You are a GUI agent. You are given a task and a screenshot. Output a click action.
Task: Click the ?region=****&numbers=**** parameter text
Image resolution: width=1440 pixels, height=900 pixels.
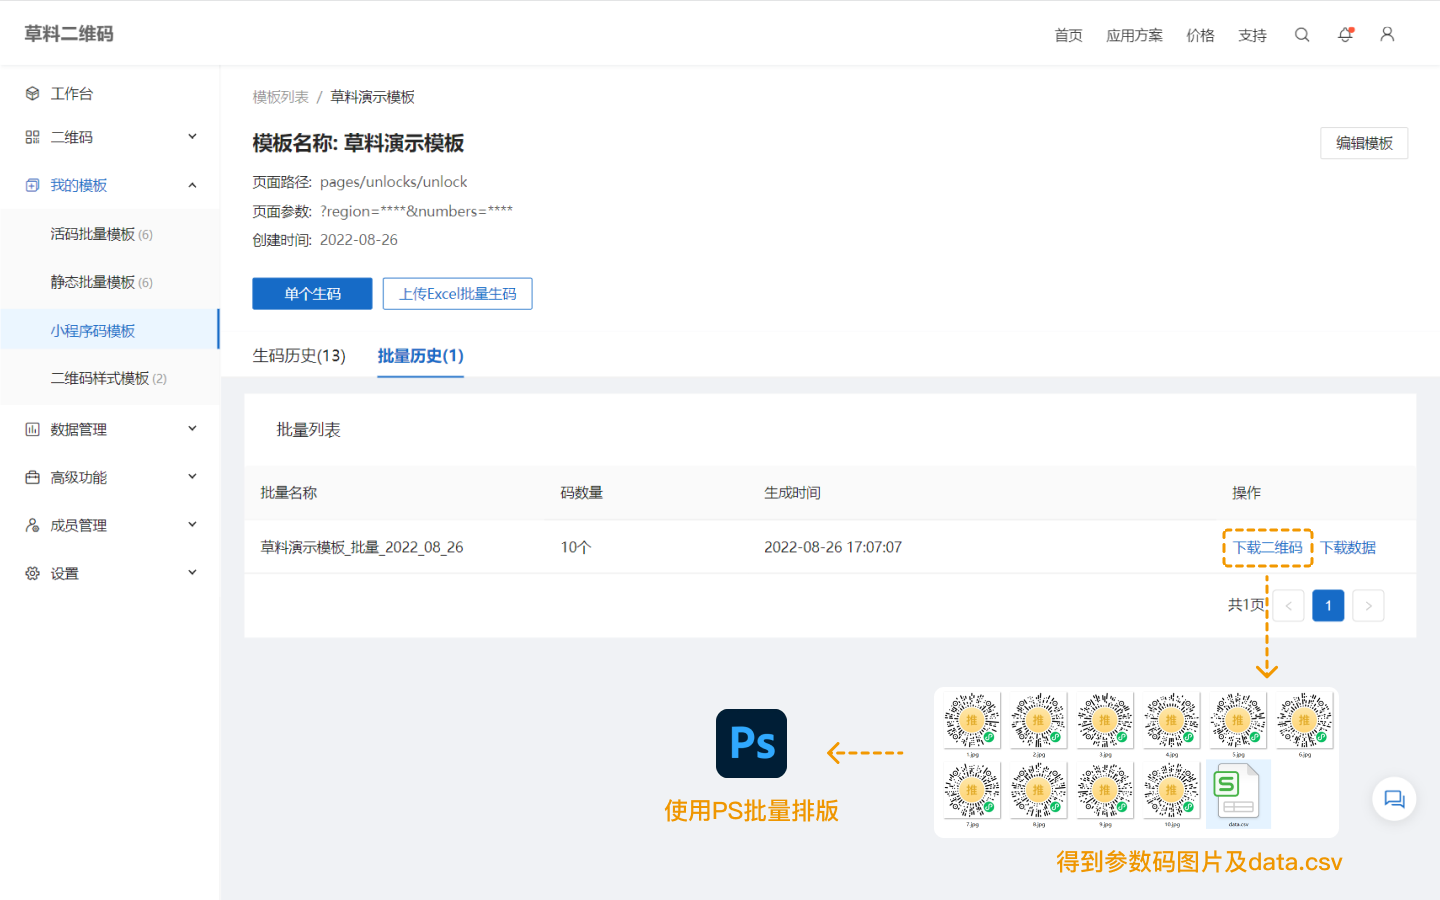click(x=416, y=211)
